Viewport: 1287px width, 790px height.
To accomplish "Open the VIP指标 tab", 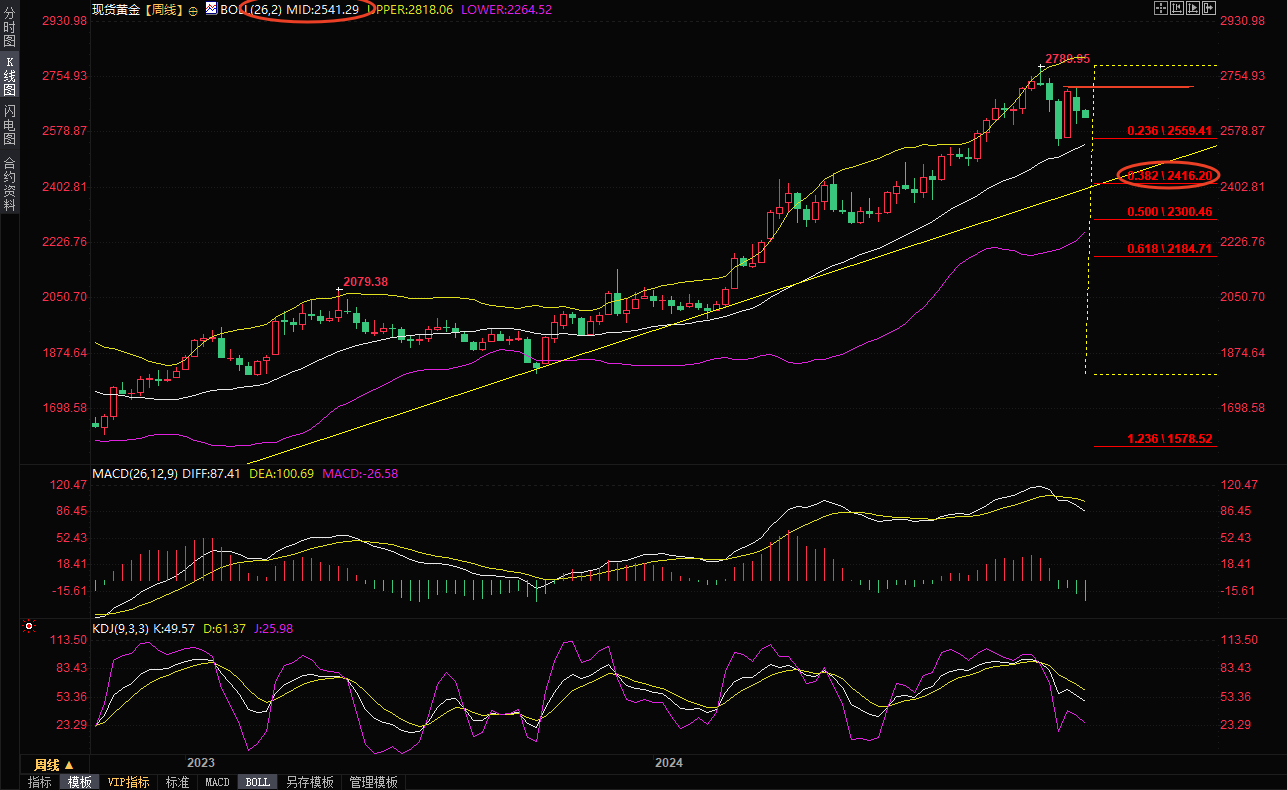I will 128,782.
